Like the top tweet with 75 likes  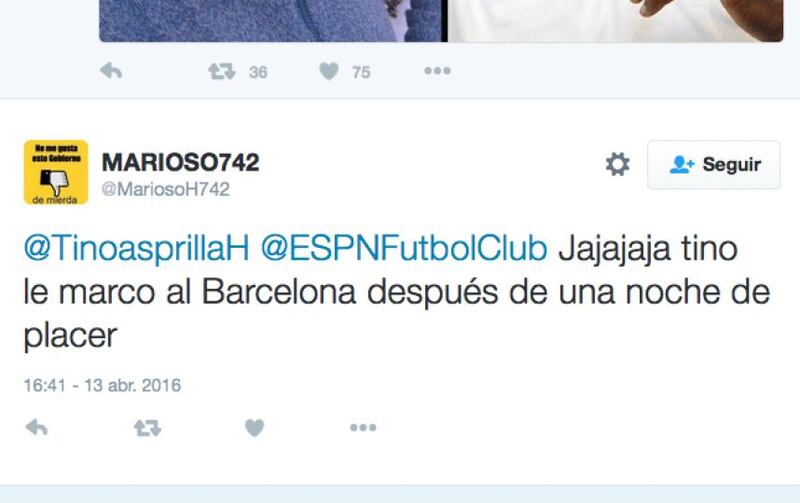tap(329, 71)
